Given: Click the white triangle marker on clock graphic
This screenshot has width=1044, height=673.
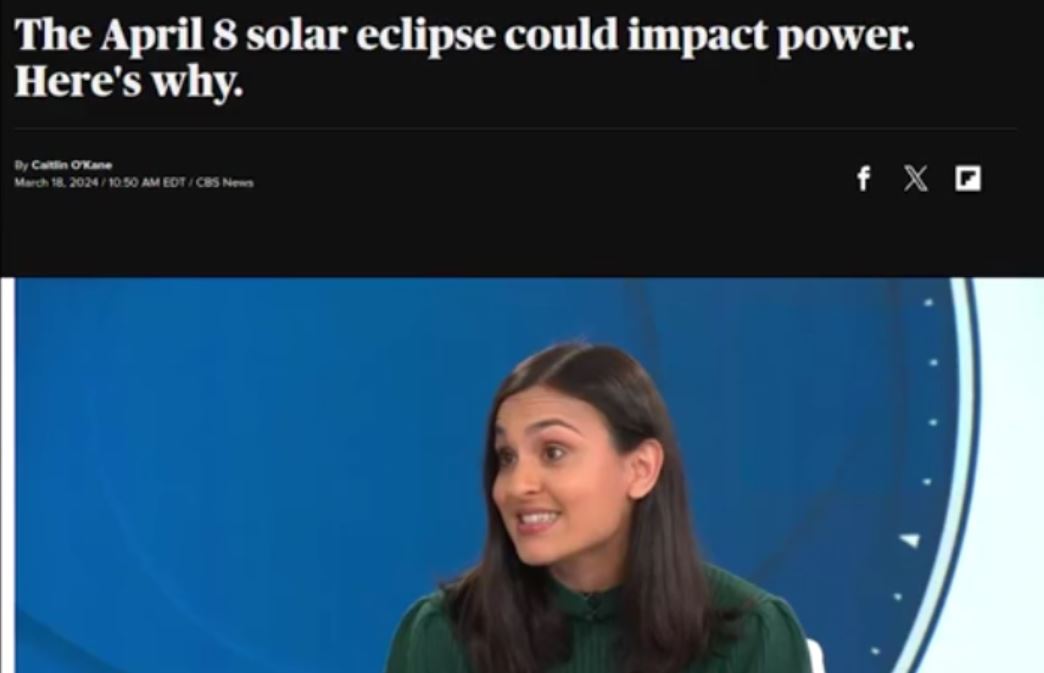Looking at the screenshot, I should pos(911,540).
